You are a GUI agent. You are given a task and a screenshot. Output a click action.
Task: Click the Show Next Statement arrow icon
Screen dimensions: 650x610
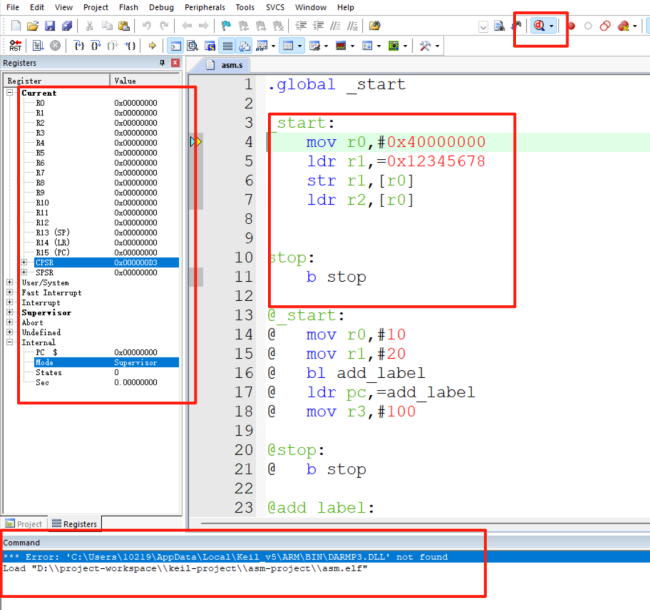click(x=153, y=45)
